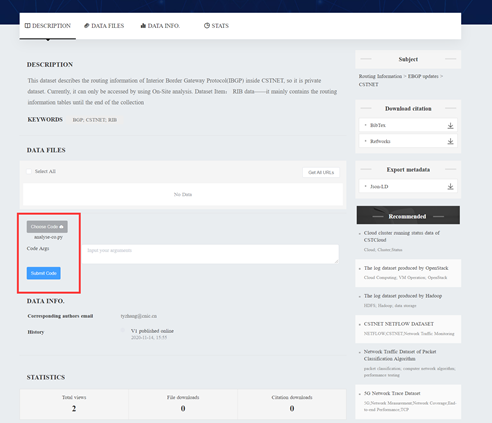Toggle the Select All checkbox
Image resolution: width=492 pixels, height=423 pixels.
point(29,171)
